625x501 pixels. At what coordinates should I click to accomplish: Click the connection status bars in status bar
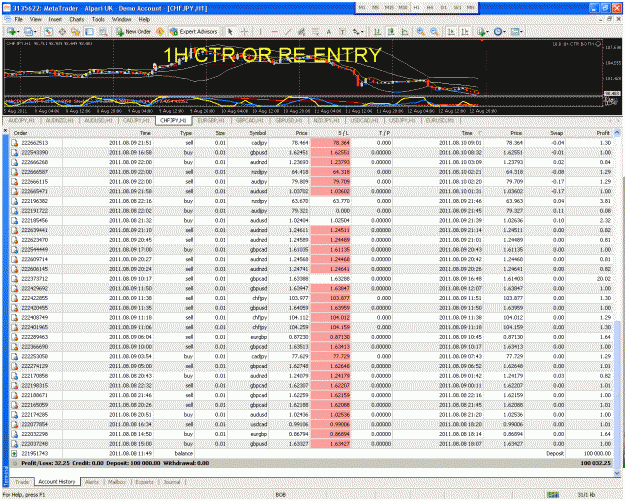click(553, 495)
